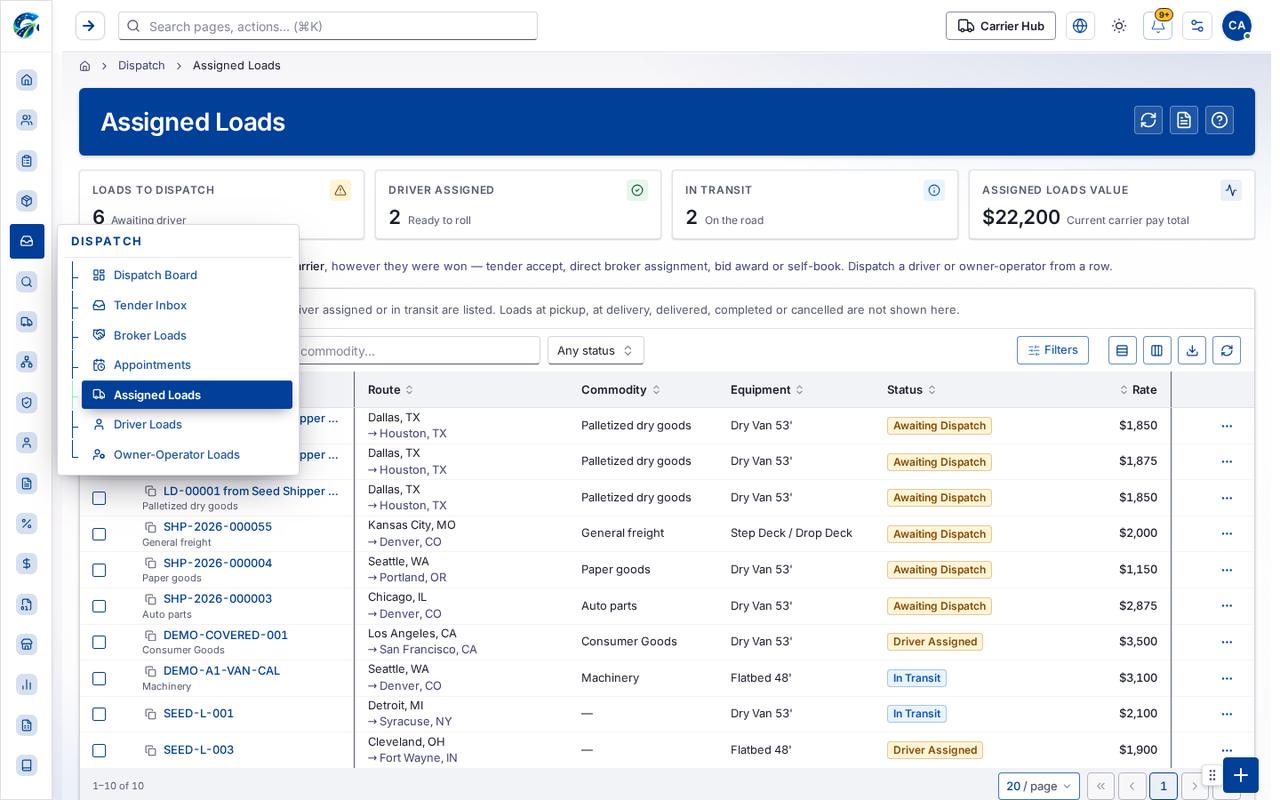This screenshot has width=1280, height=800.
Task: Sort by the Equipment column header
Action: click(x=767, y=390)
